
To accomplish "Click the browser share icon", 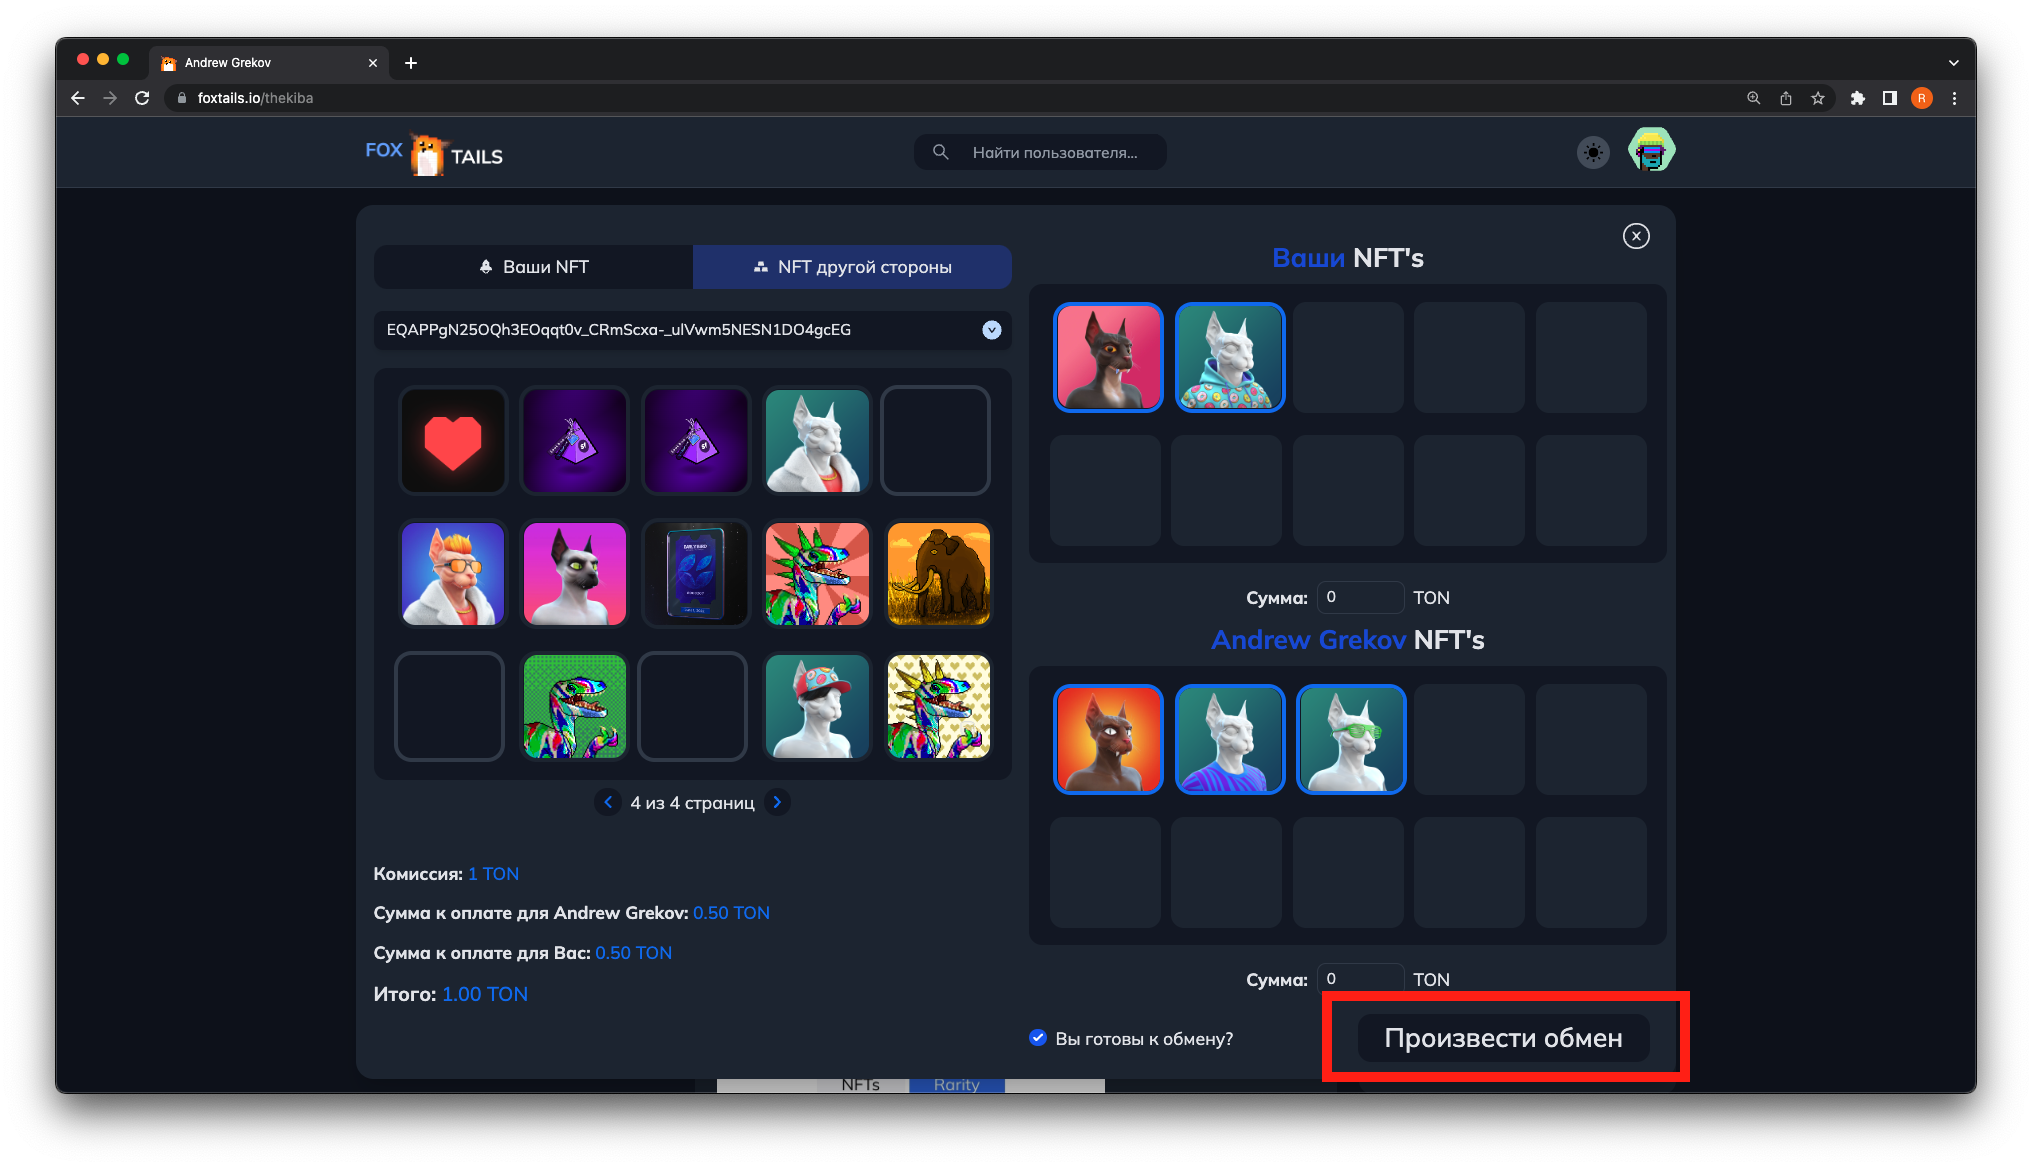I will click(1785, 98).
